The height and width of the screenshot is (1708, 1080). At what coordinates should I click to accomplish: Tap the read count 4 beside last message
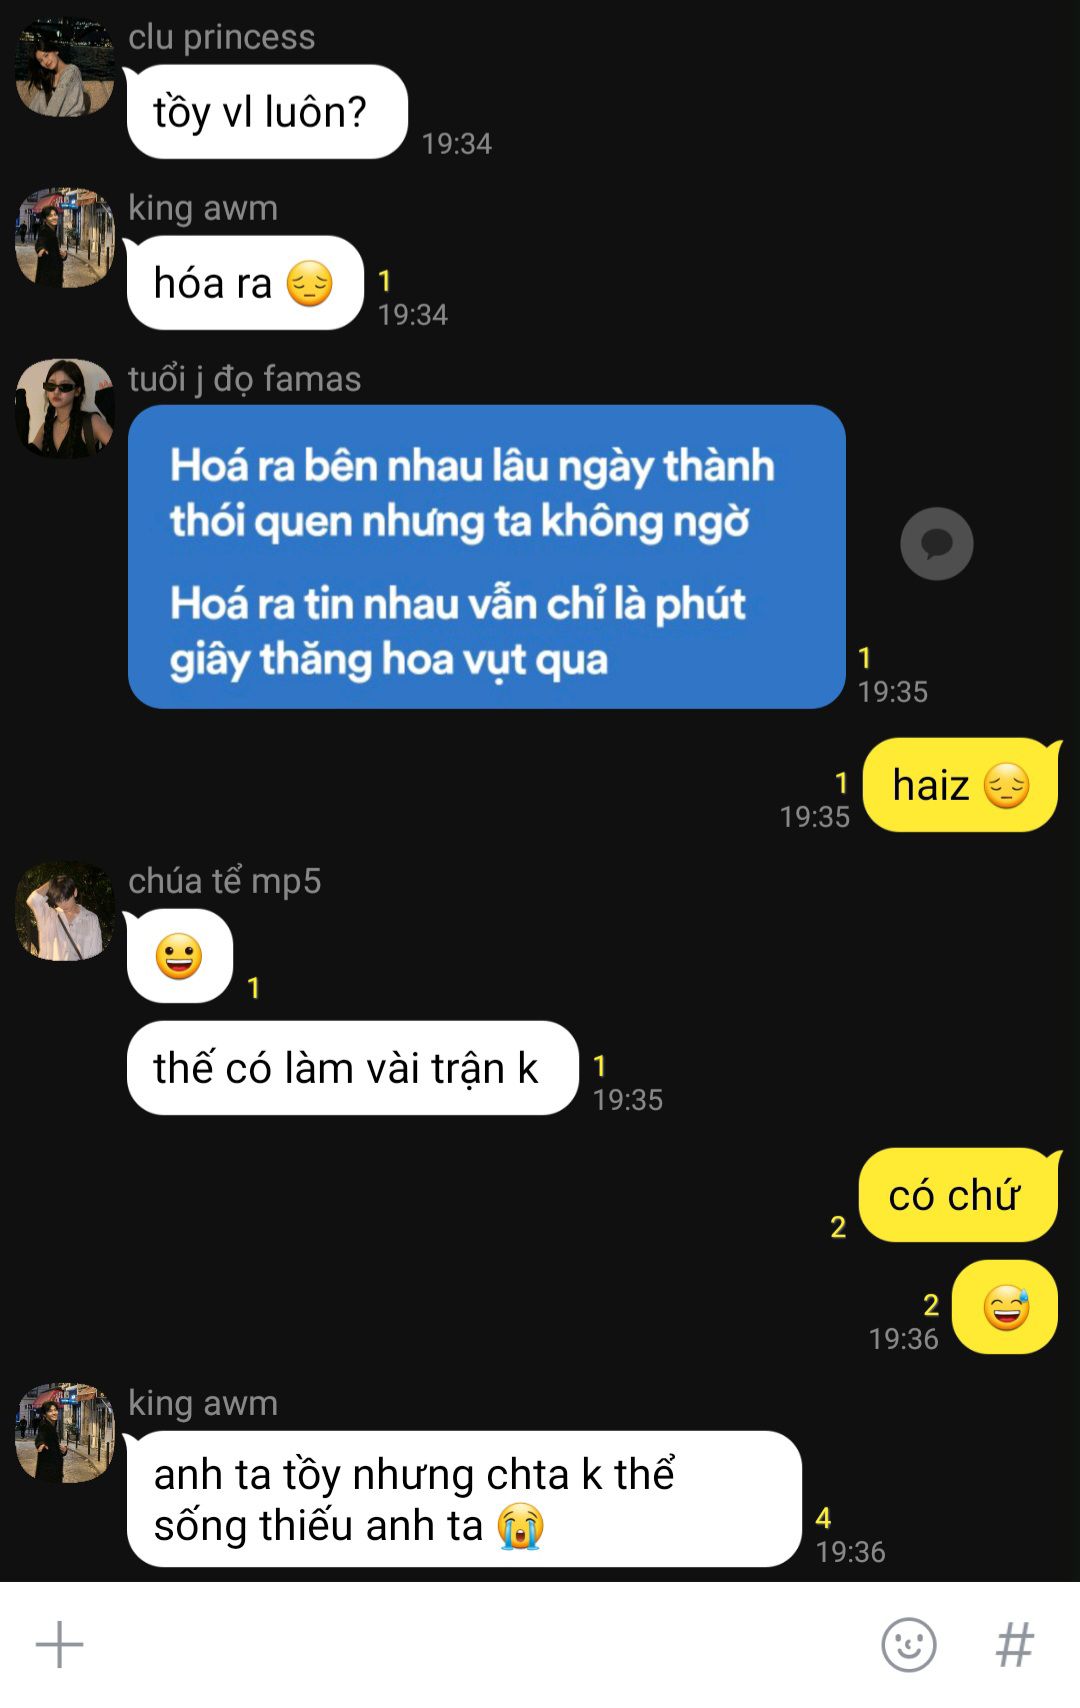coord(823,1518)
